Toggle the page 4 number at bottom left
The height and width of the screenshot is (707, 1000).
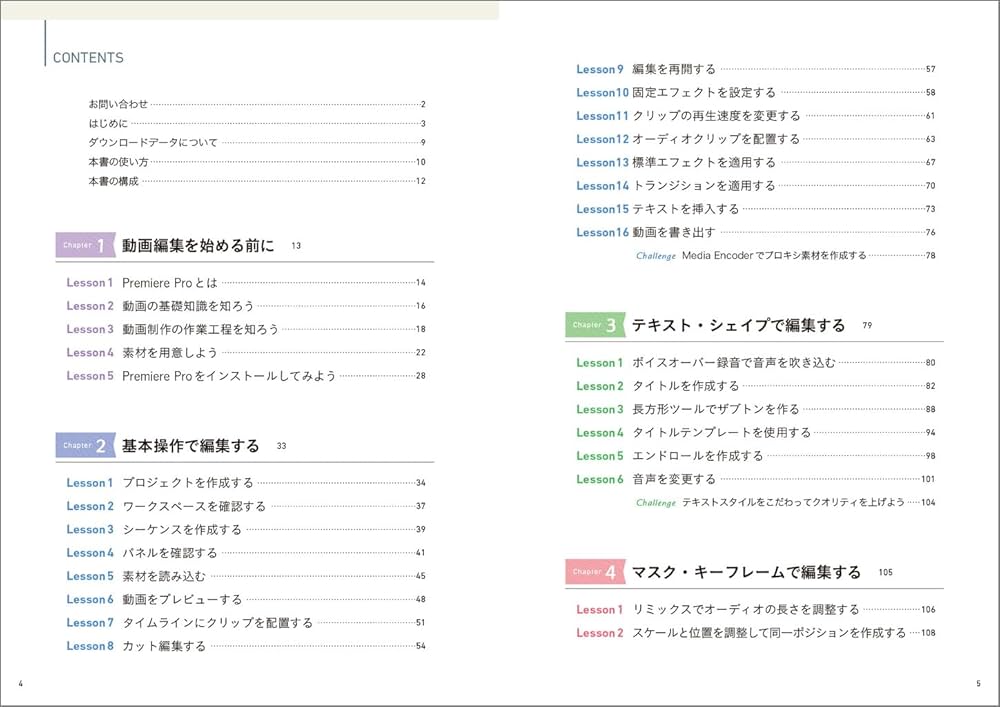(x=22, y=685)
